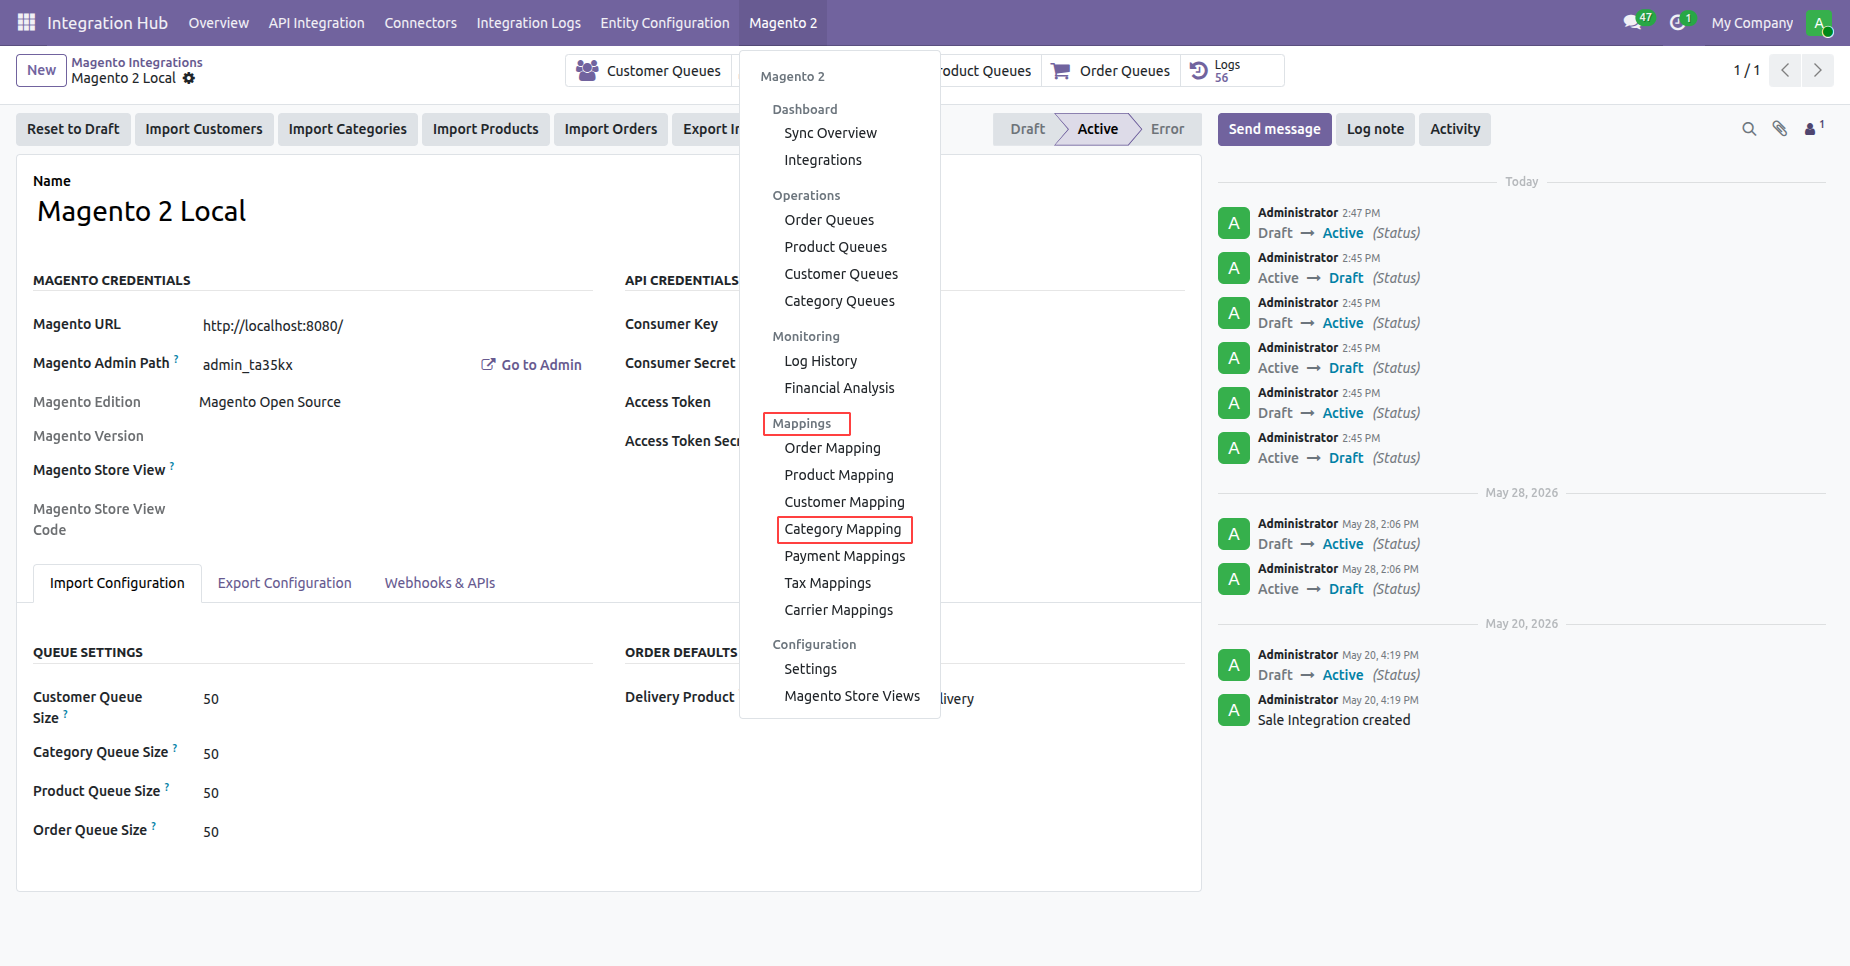Open Order Queues cart stat button
The height and width of the screenshot is (966, 1850).
pyautogui.click(x=1111, y=71)
